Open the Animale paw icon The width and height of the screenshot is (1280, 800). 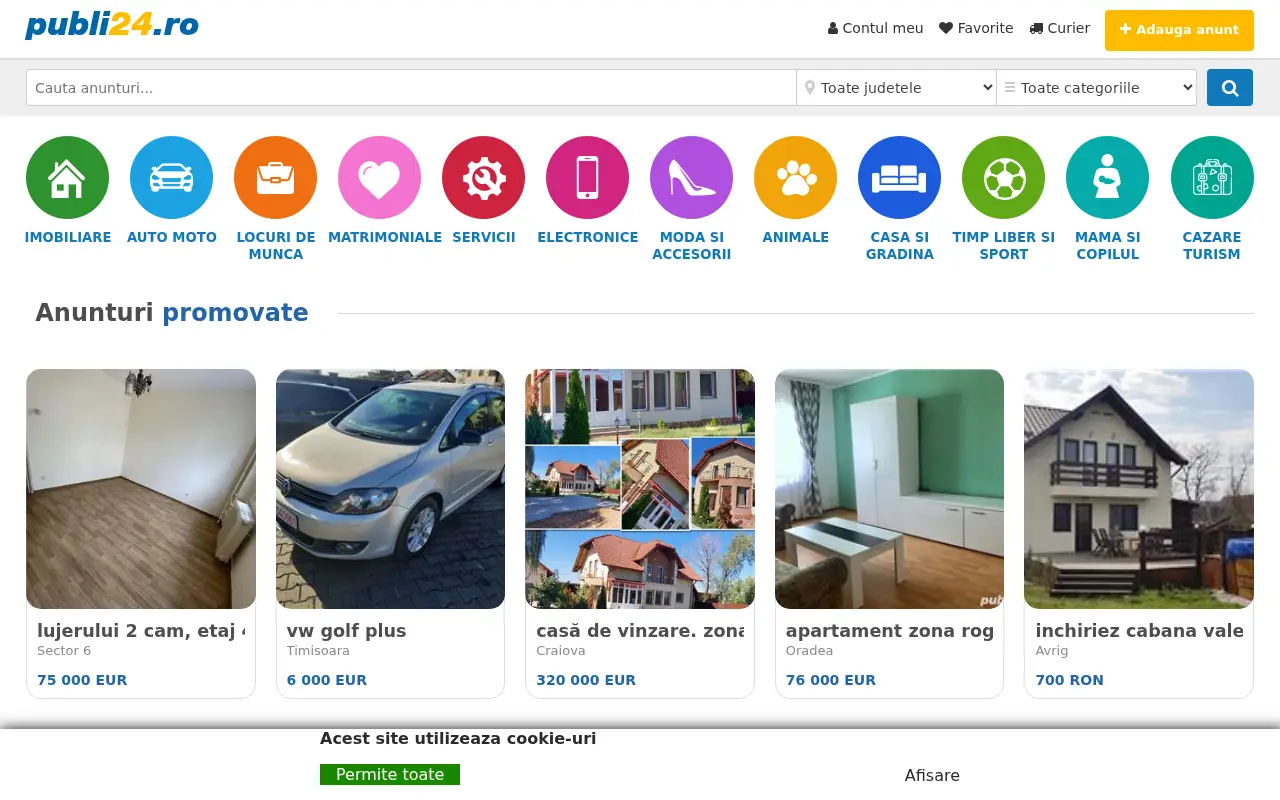tap(795, 178)
